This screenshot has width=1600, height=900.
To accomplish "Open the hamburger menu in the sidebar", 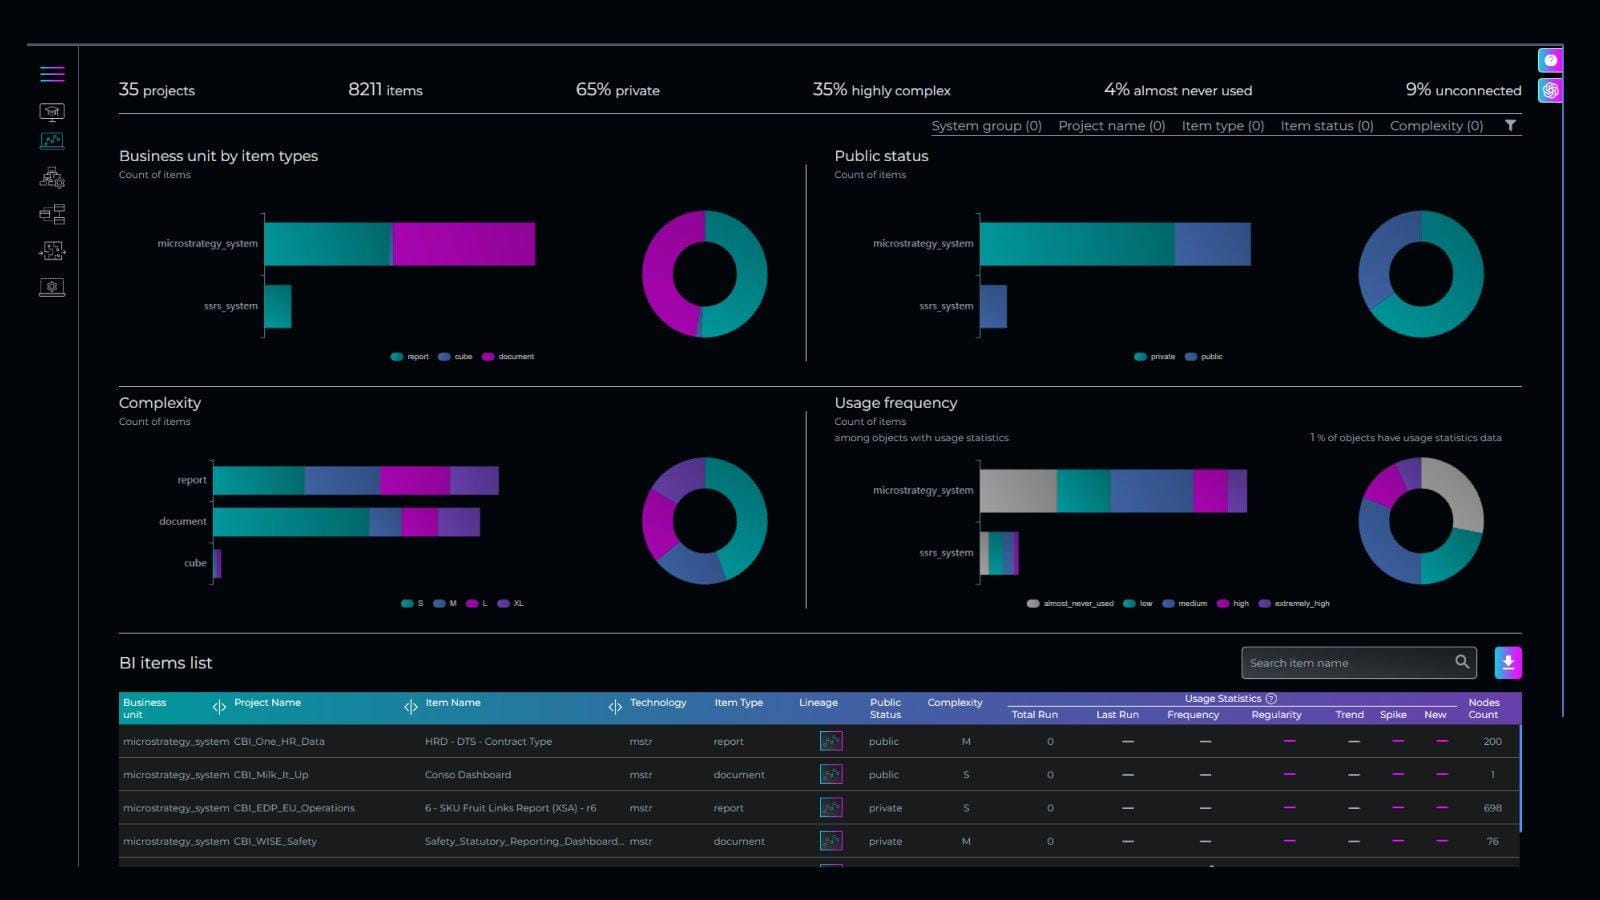I will [x=52, y=74].
